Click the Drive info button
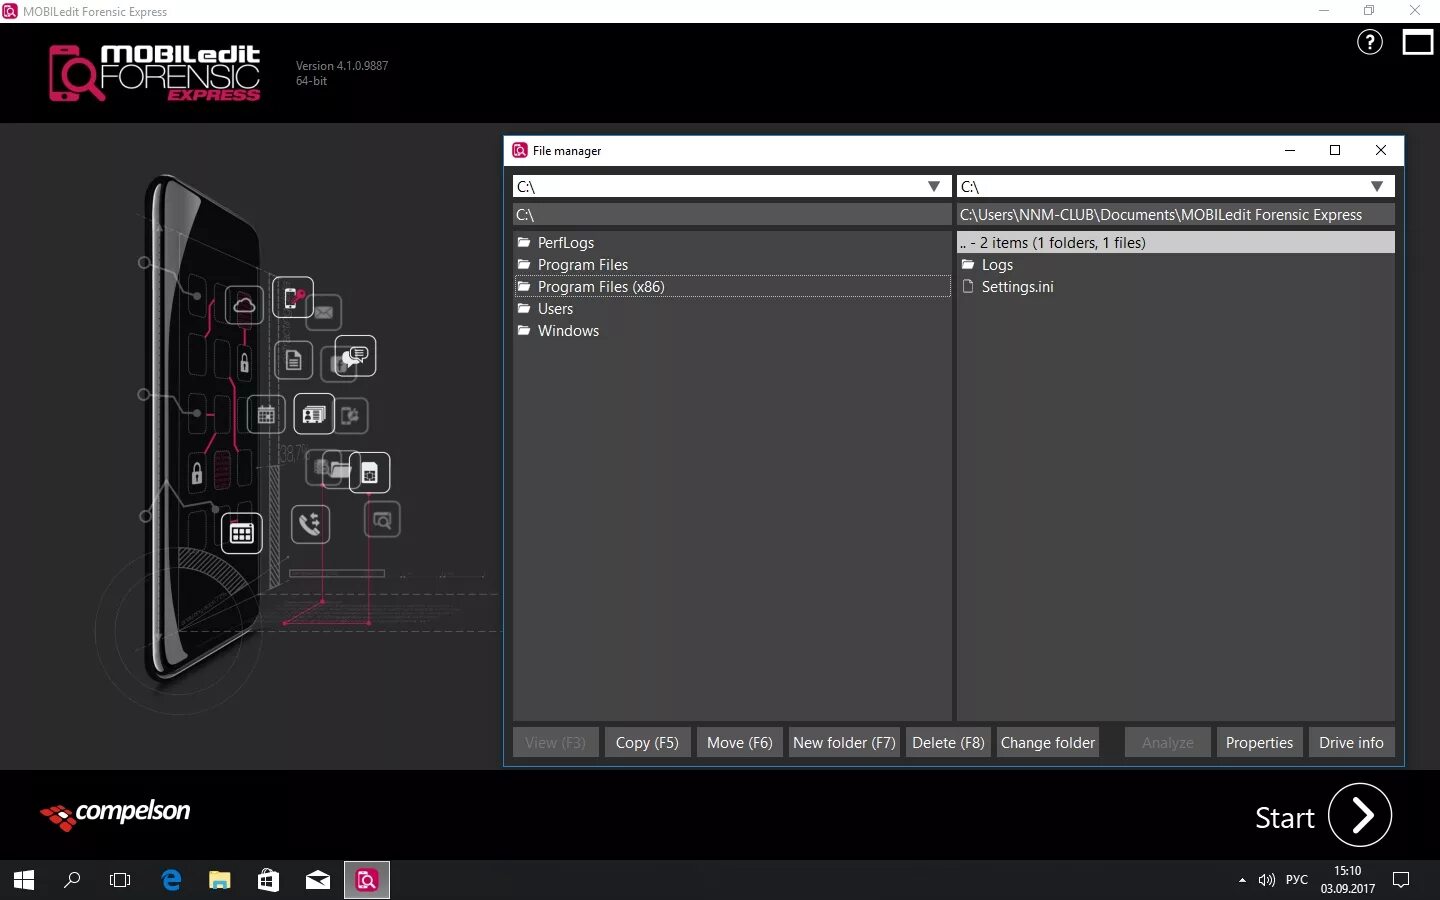This screenshot has height=900, width=1440. tap(1351, 742)
